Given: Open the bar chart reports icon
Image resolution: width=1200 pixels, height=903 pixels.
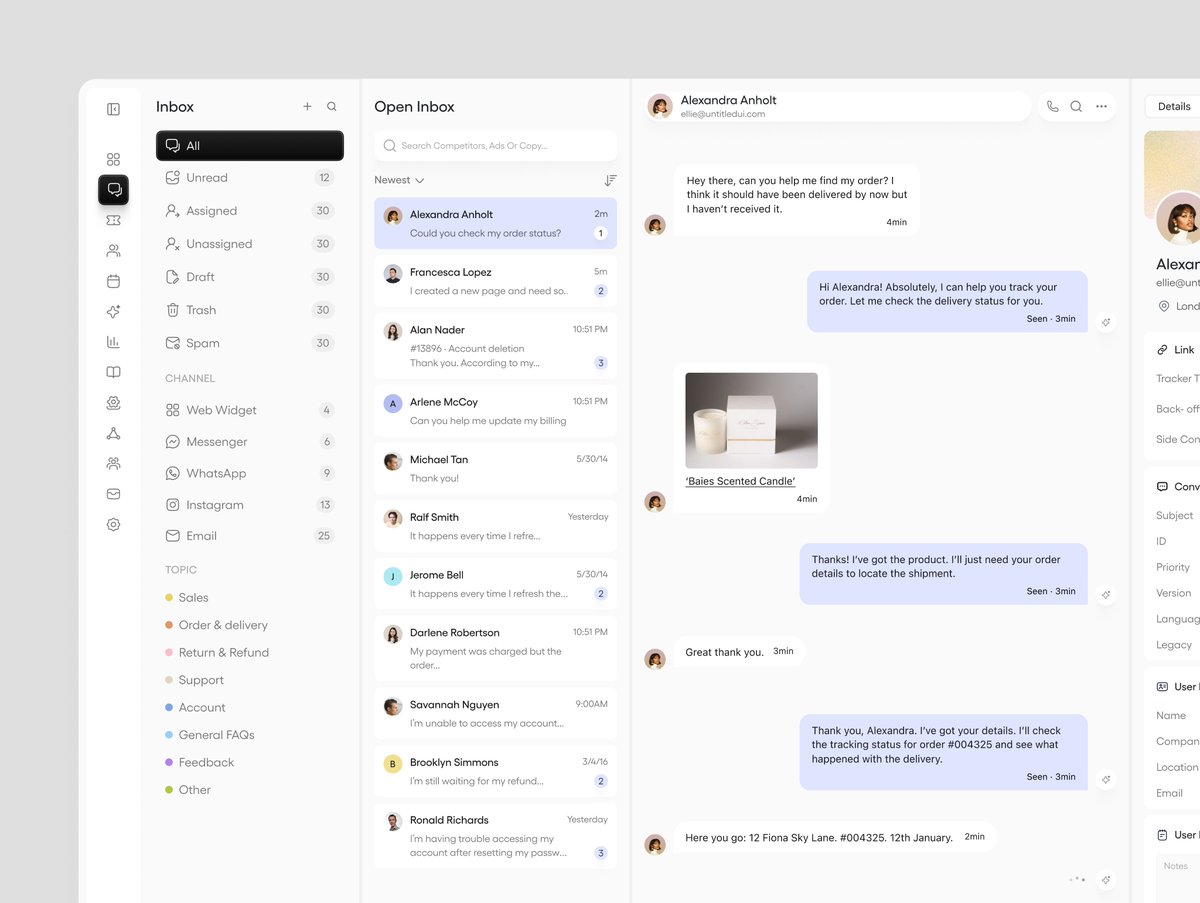Looking at the screenshot, I should click(x=113, y=342).
